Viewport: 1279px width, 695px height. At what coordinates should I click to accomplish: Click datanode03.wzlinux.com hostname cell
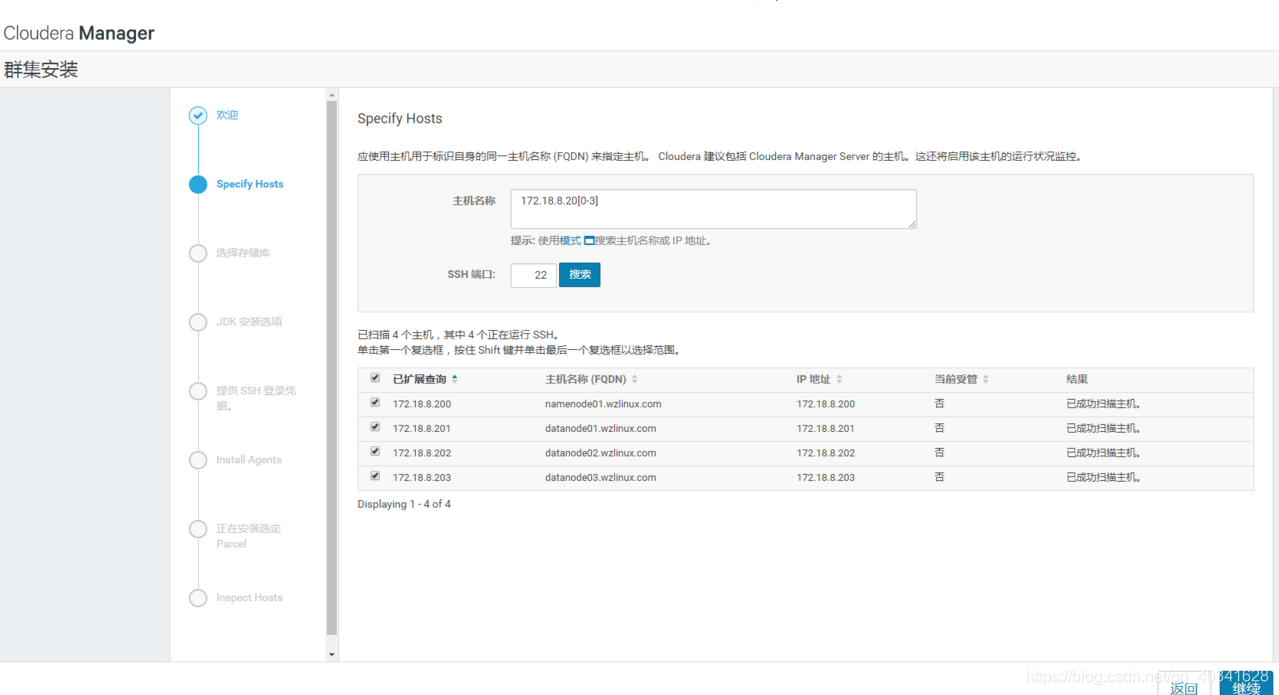pos(600,477)
